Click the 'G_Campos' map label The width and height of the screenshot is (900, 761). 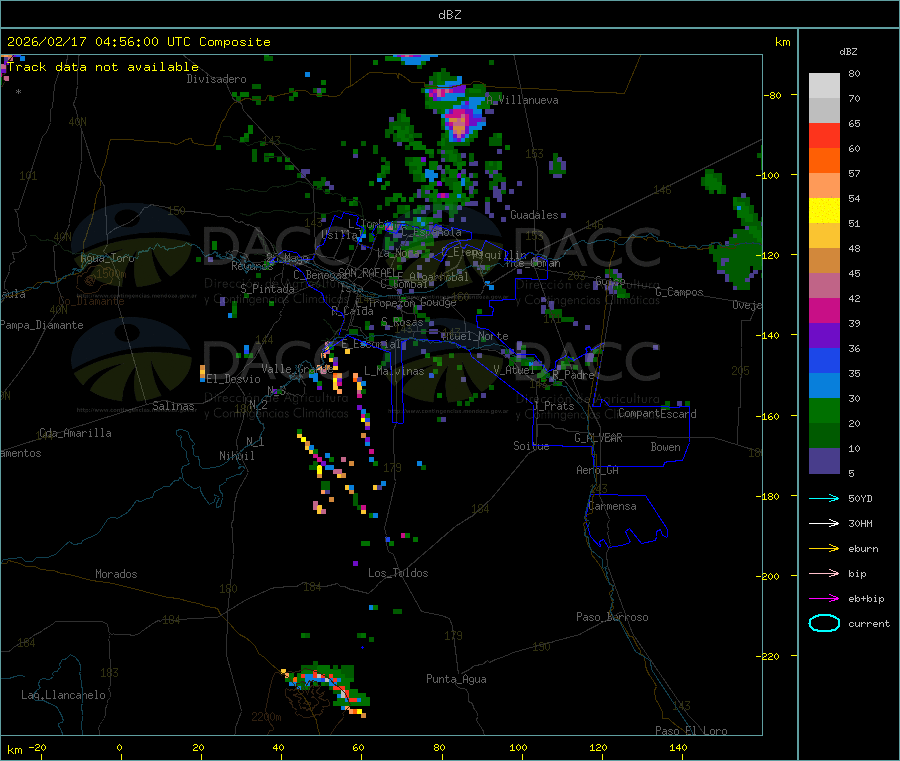(x=679, y=292)
